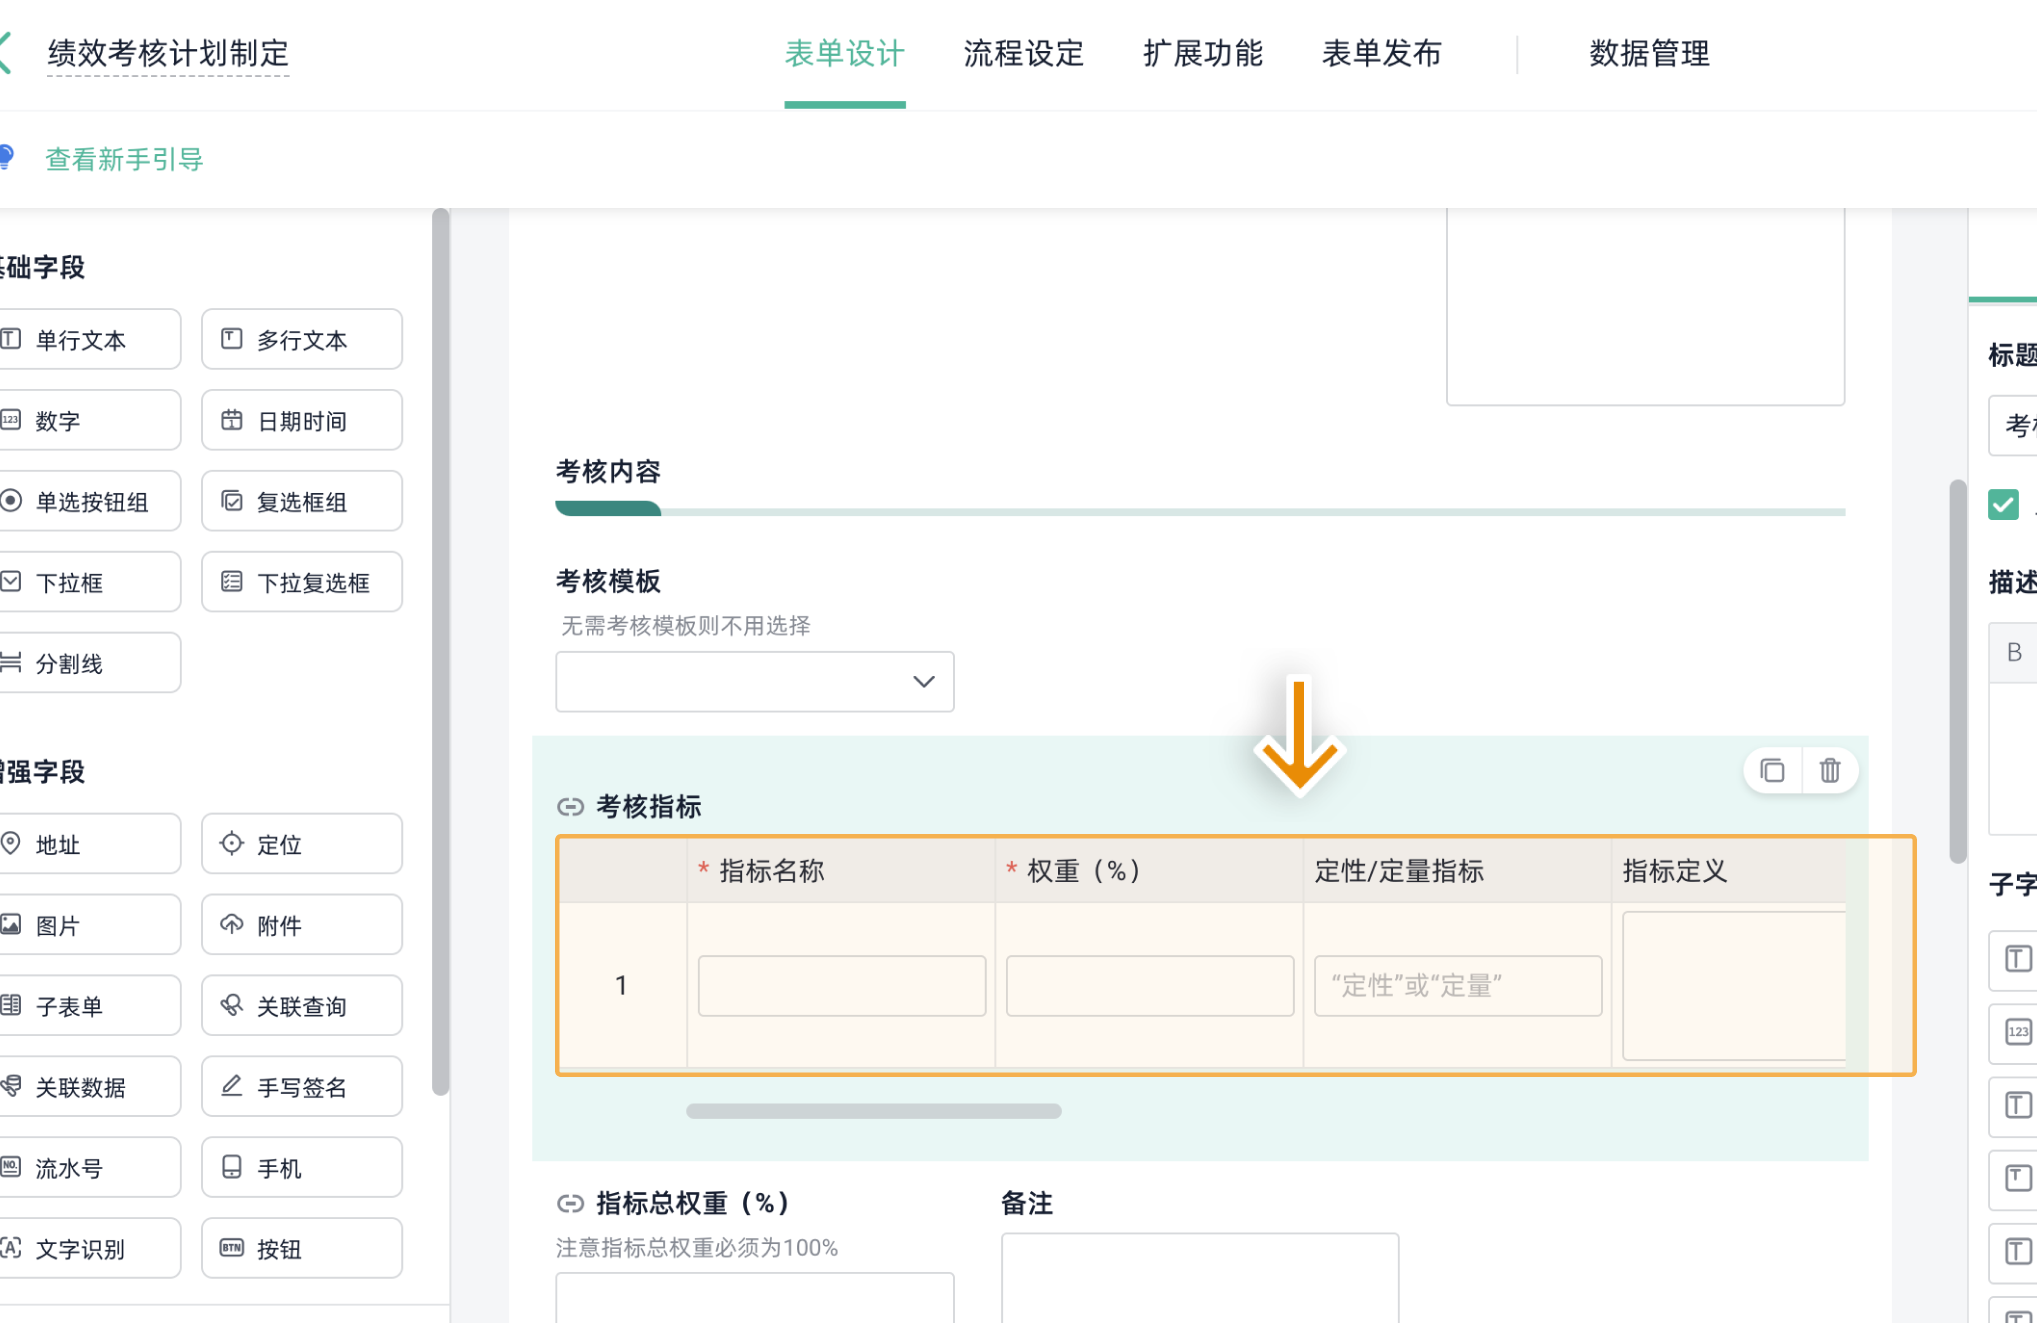This screenshot has width=2037, height=1323.
Task: Open the 考核模板 dropdown
Action: coord(754,682)
